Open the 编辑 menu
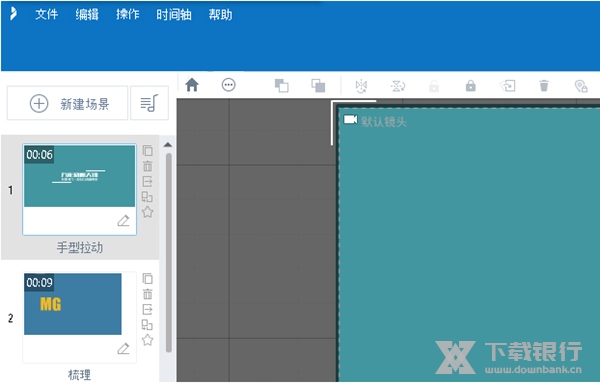600x383 pixels. pyautogui.click(x=87, y=15)
